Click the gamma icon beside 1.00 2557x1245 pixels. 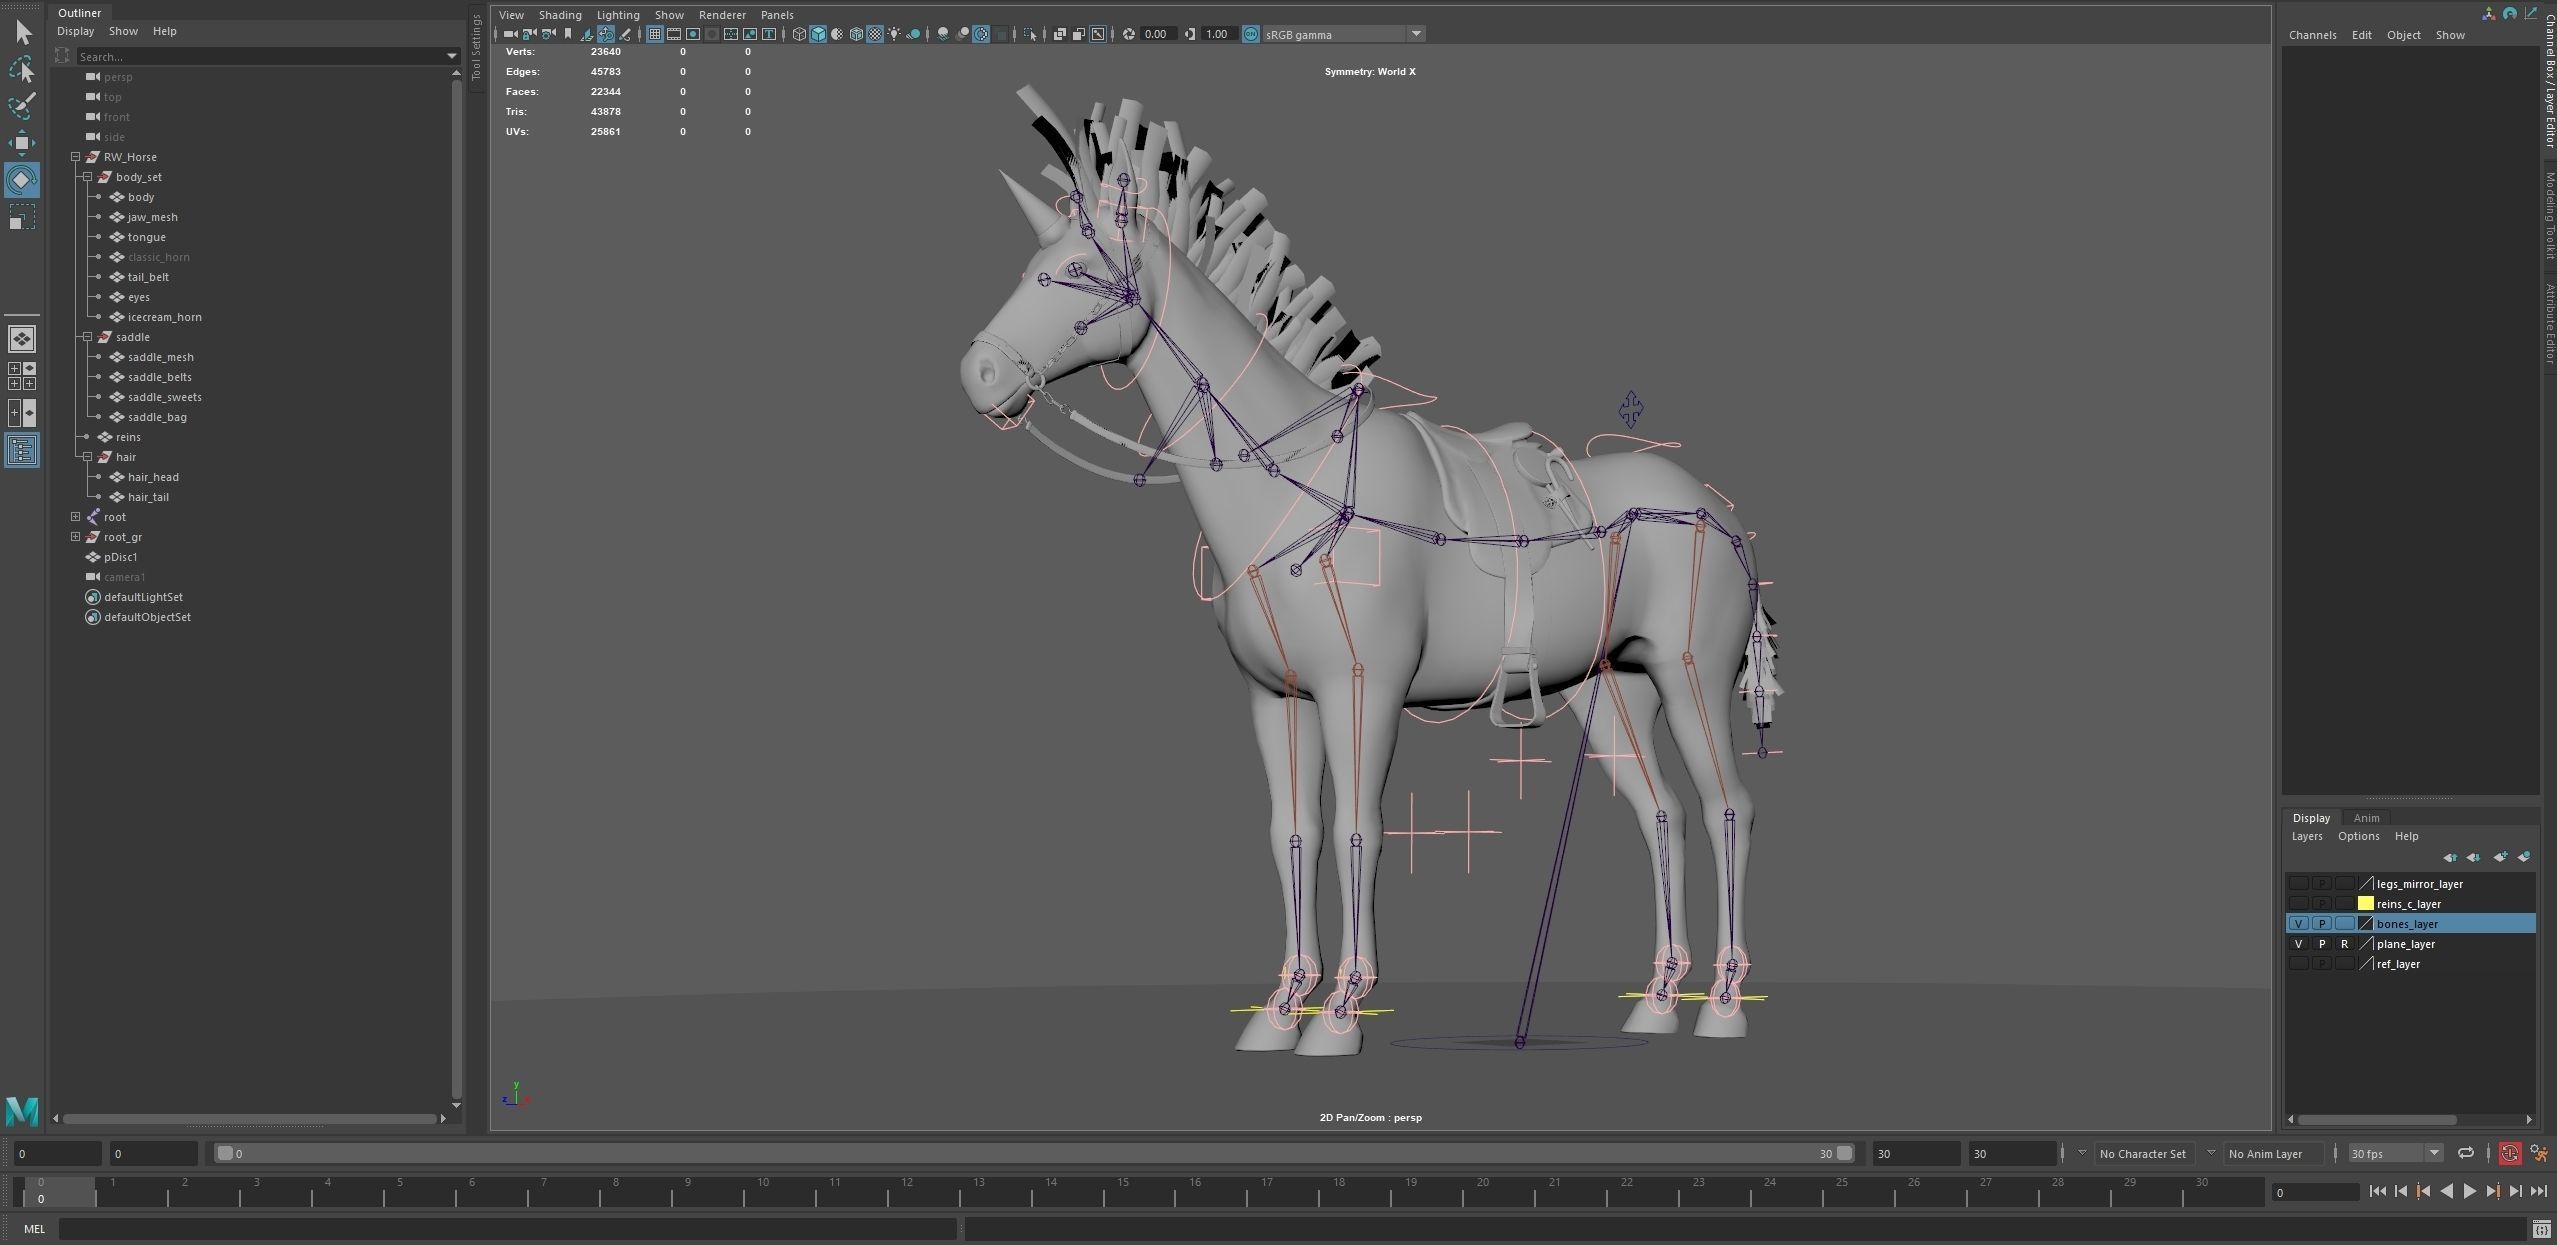click(1190, 34)
